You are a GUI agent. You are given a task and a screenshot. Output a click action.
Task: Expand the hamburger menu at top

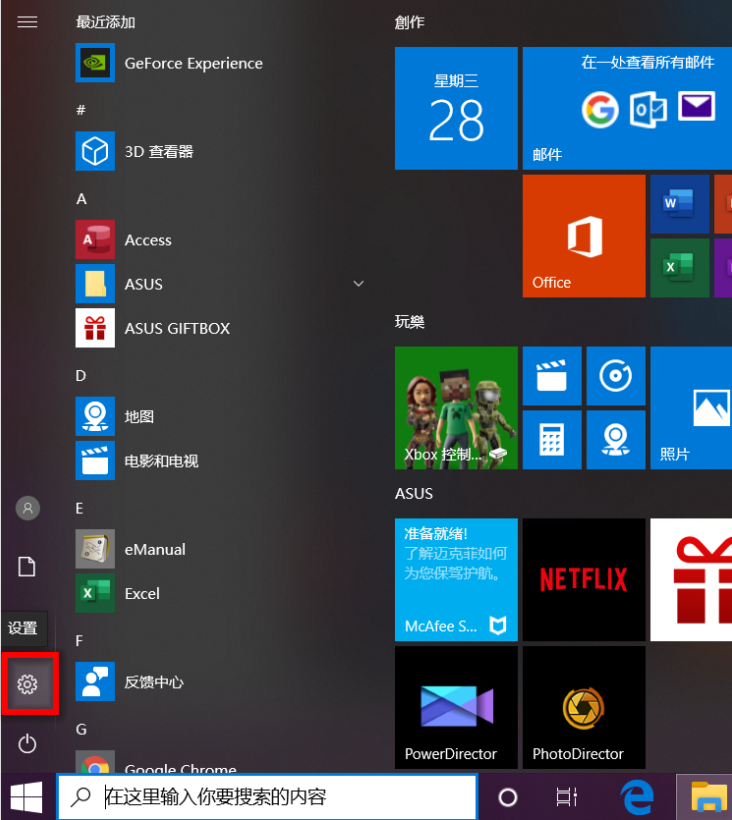(x=27, y=21)
